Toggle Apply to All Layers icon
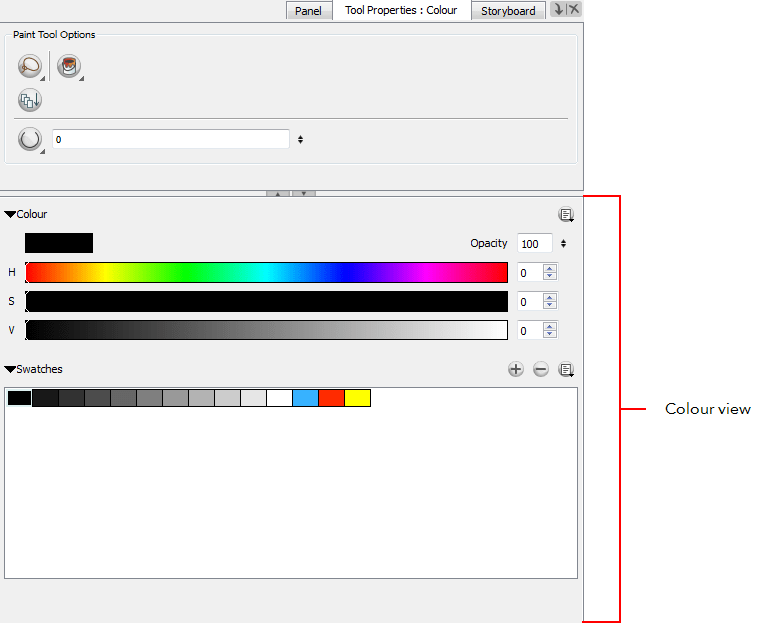Screen dimensions: 775x623 30,100
